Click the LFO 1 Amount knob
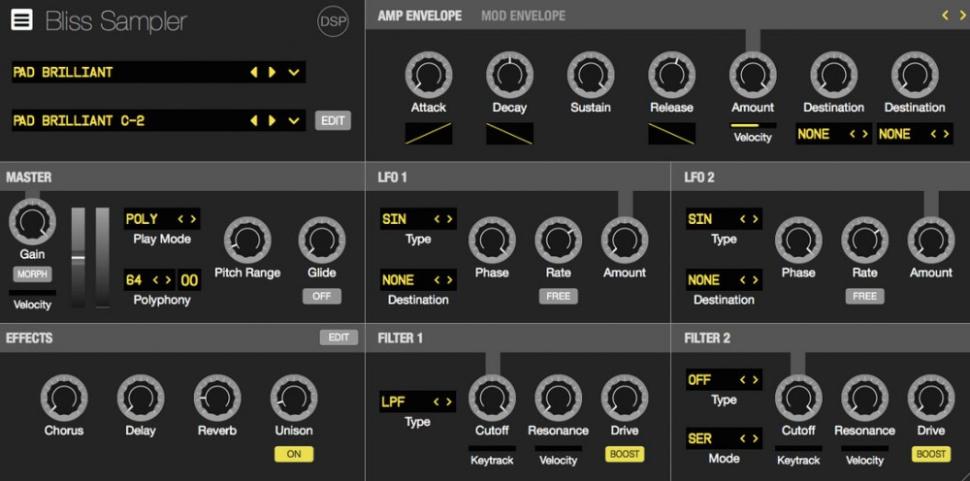Screen dimensions: 970x481 [624, 240]
